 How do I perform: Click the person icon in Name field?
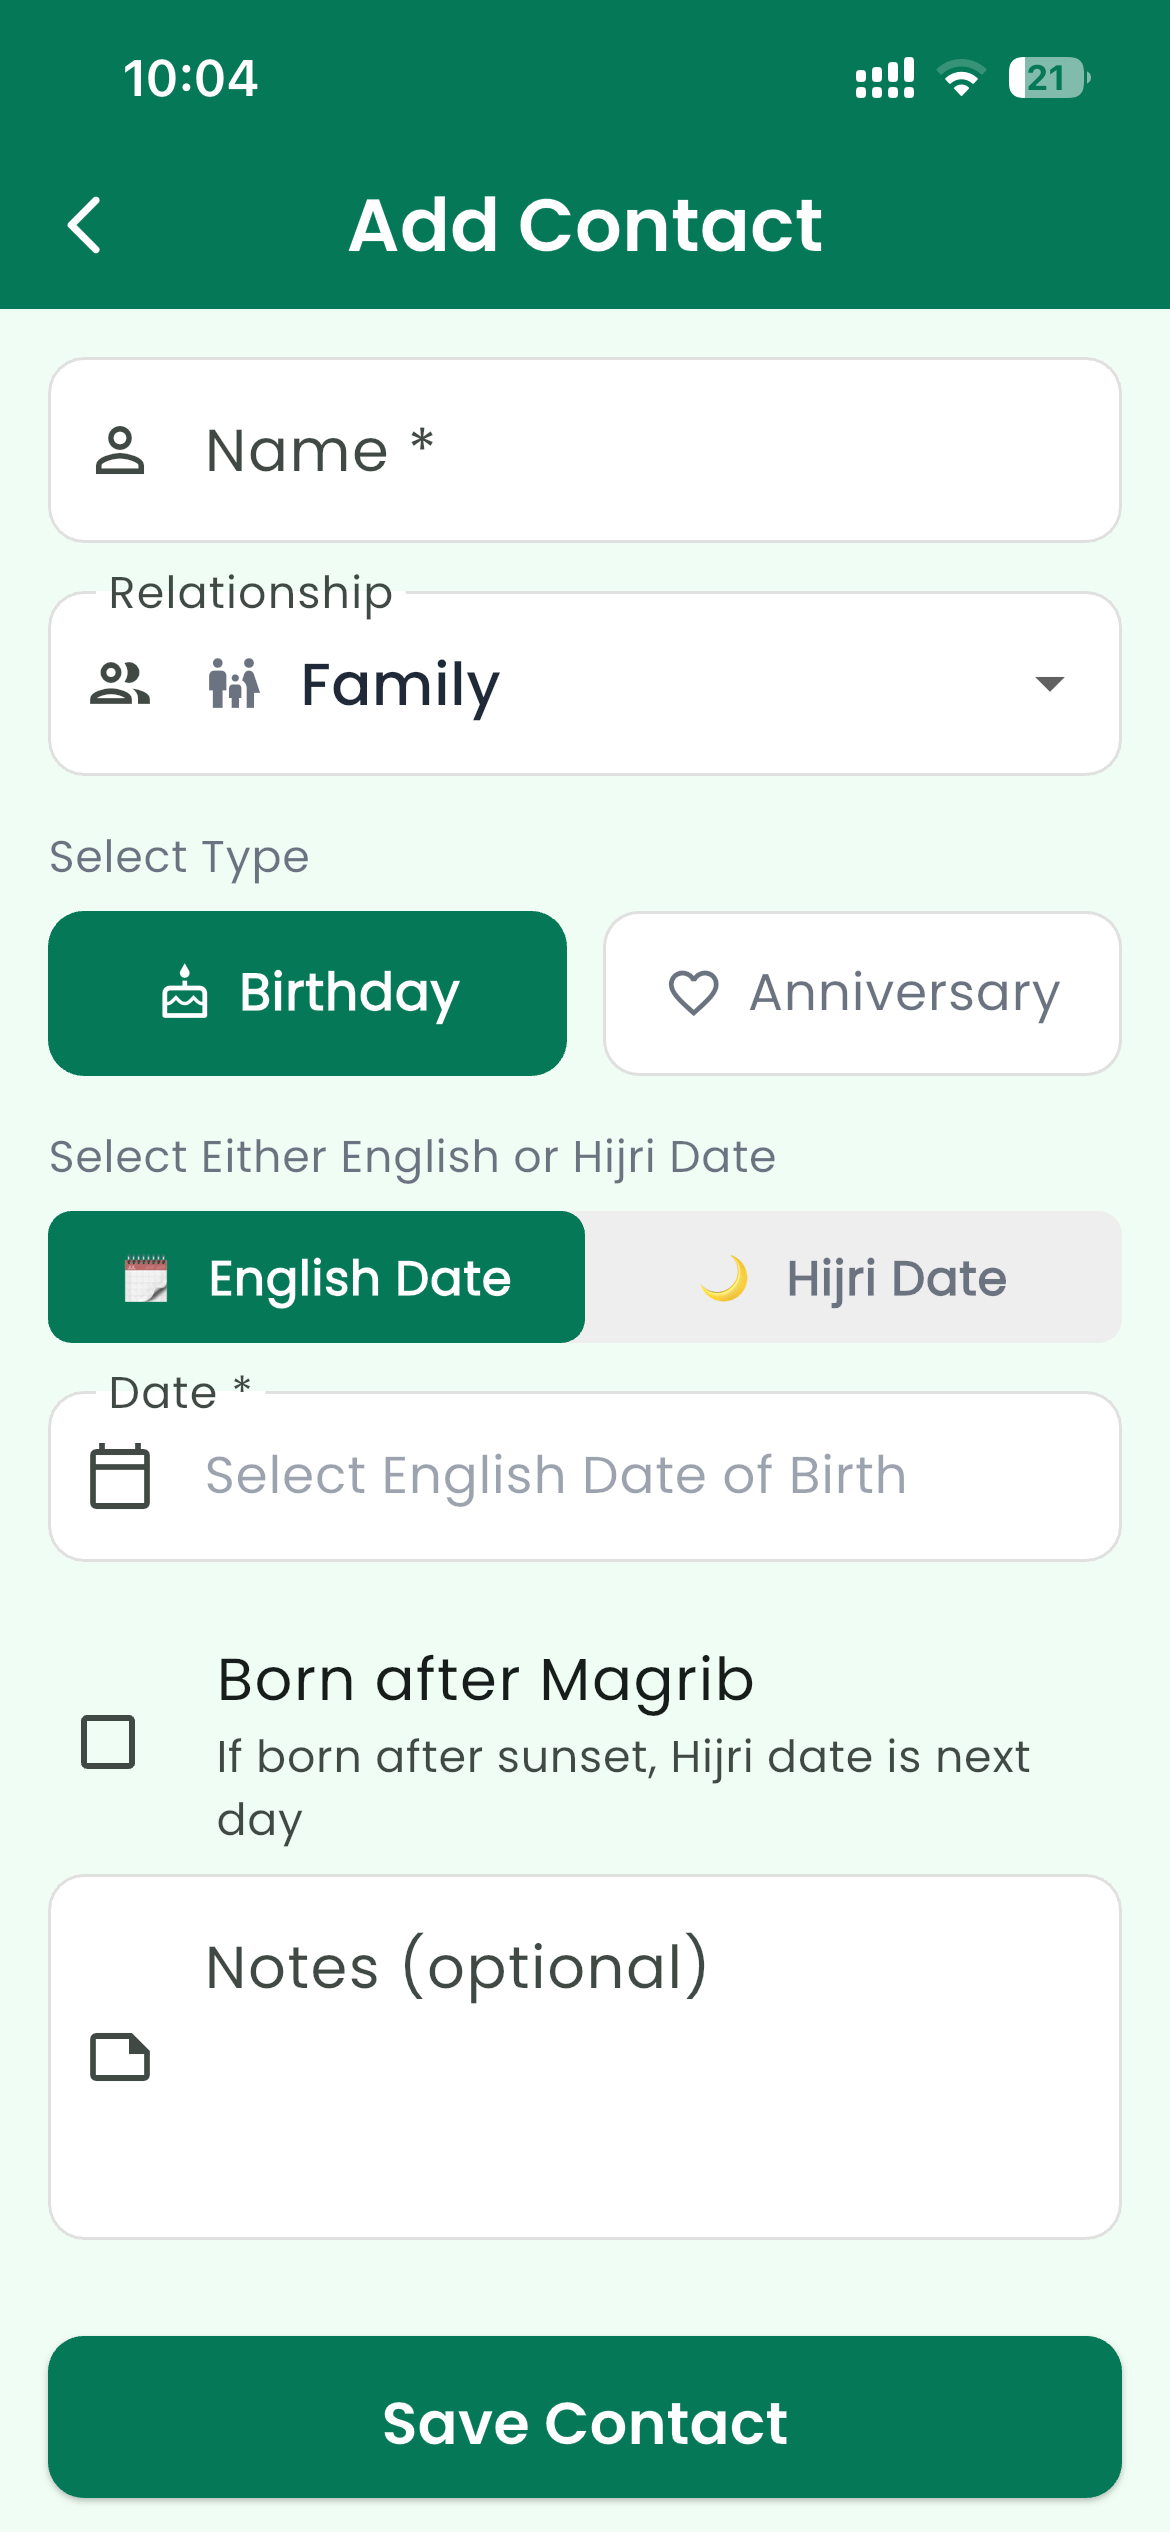tap(120, 450)
